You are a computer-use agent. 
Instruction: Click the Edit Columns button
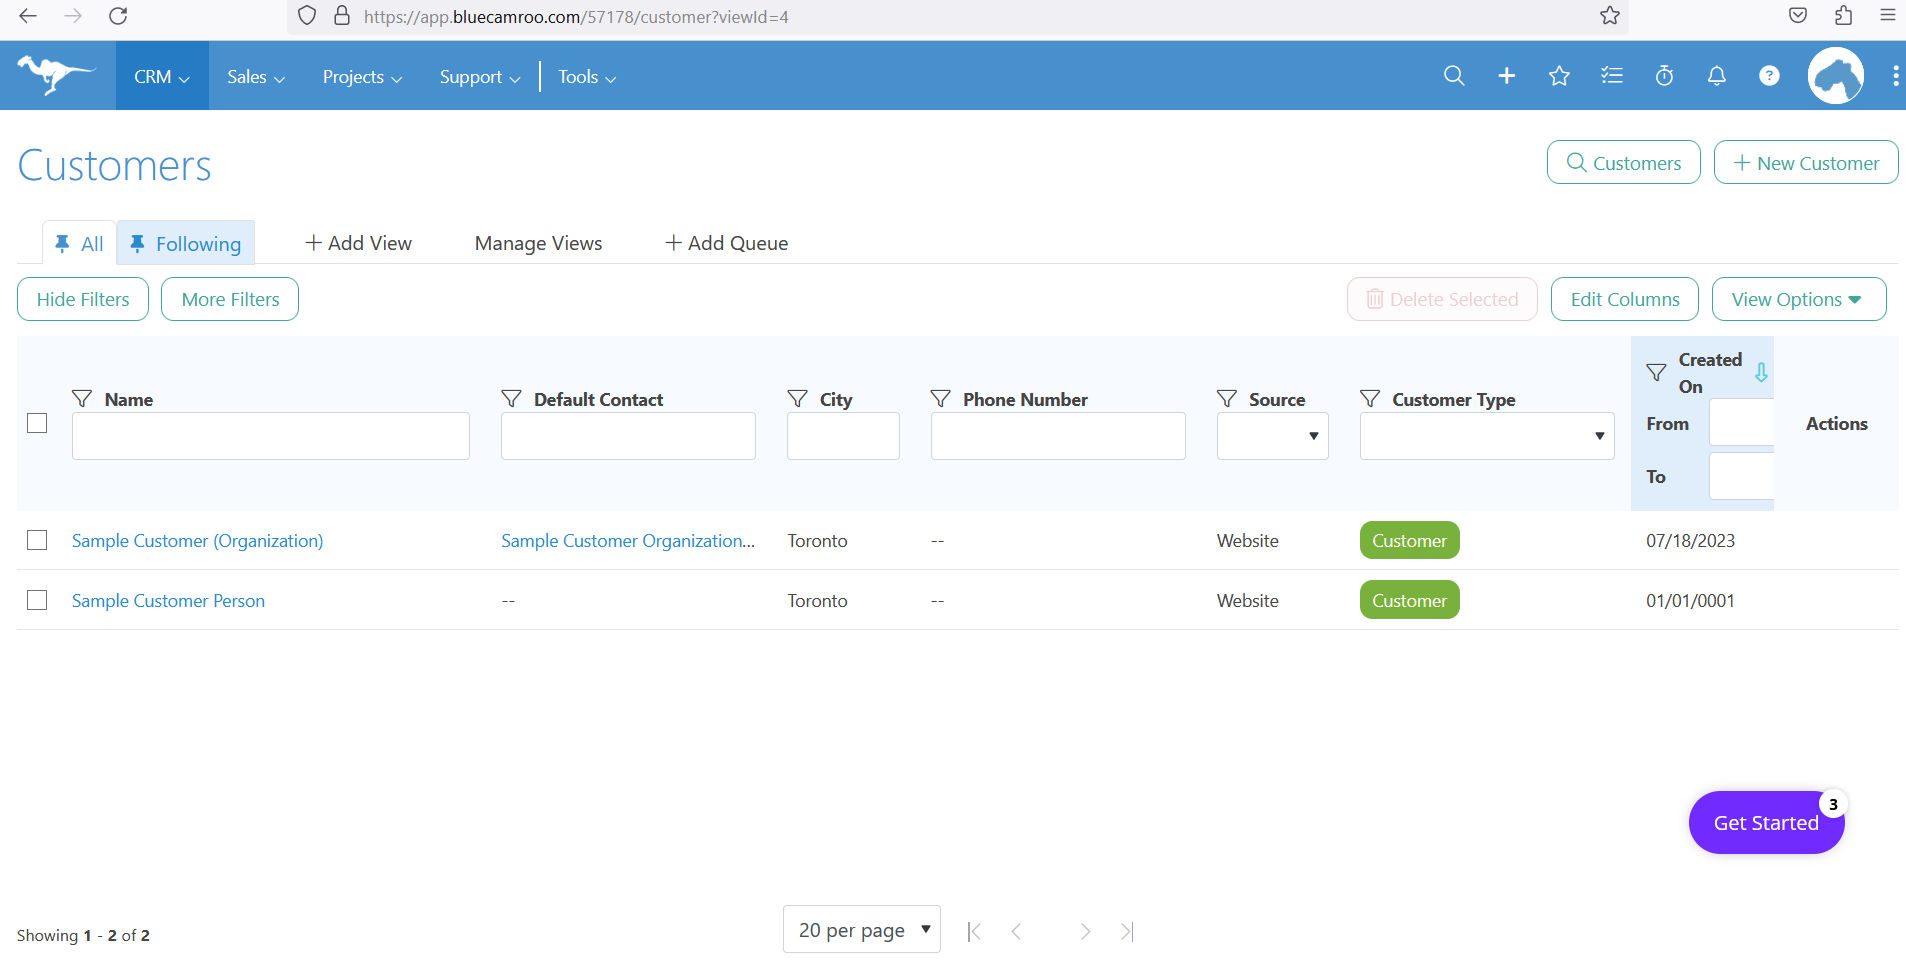click(1625, 299)
